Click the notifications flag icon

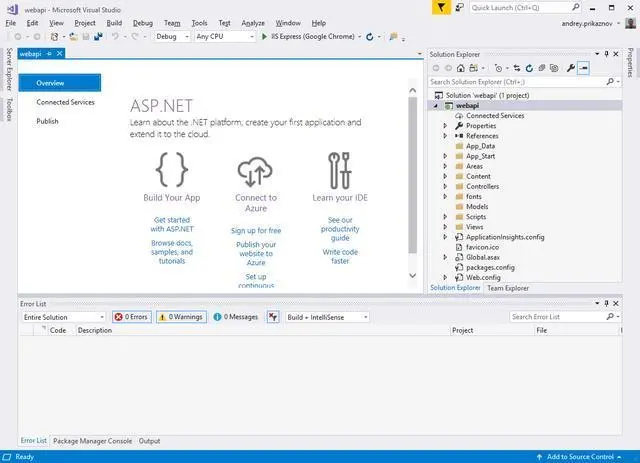pos(442,7)
